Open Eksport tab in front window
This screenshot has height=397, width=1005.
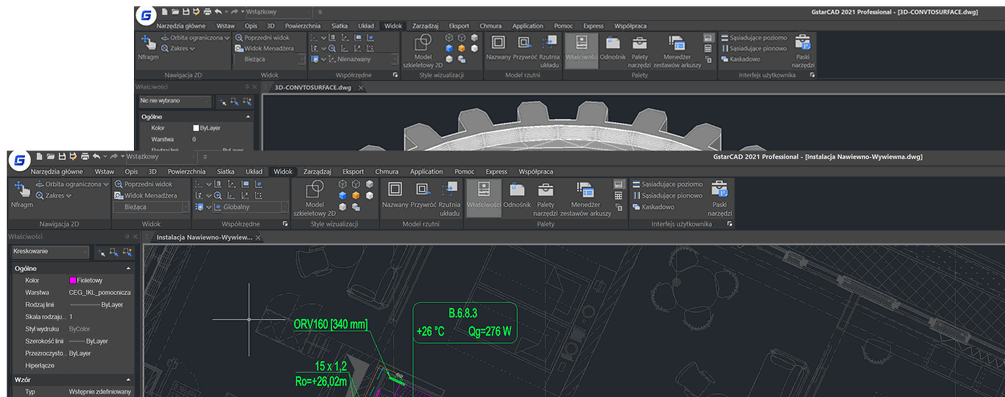[353, 172]
